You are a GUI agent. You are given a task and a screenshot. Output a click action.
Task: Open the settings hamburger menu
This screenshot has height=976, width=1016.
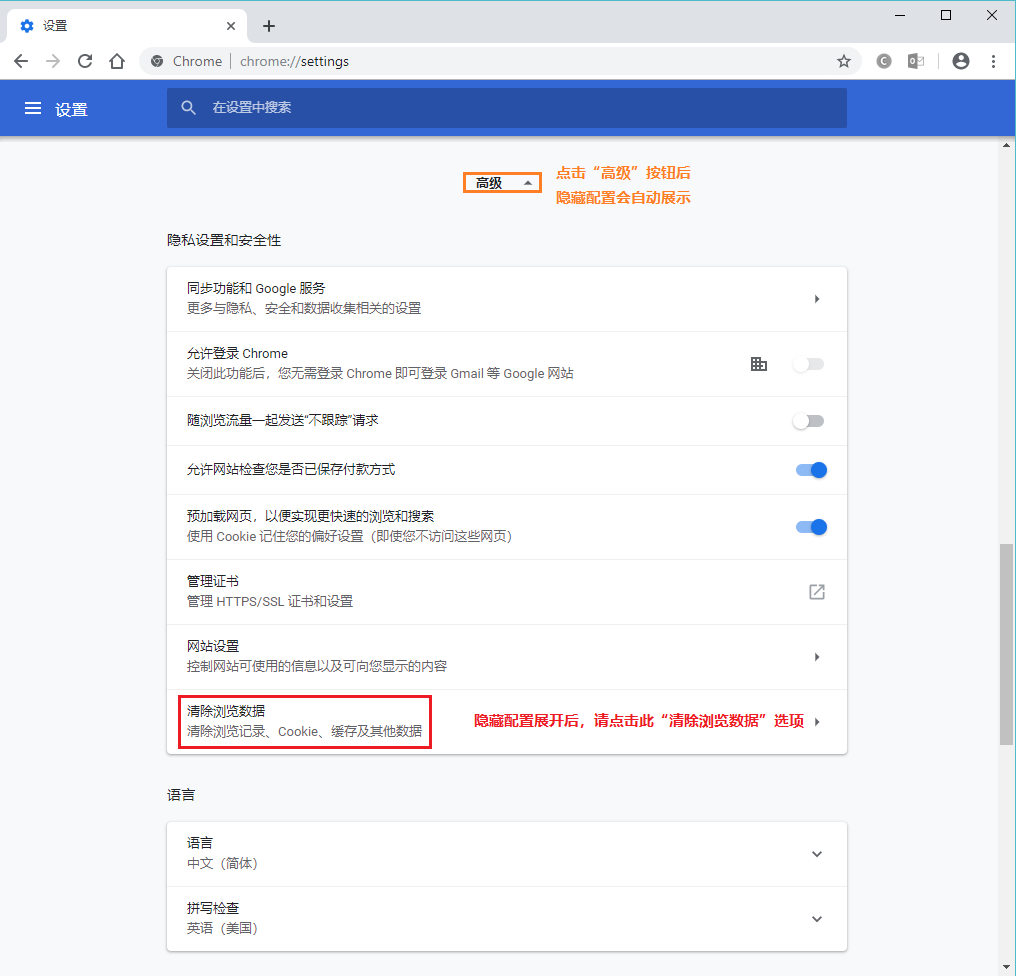tap(33, 108)
